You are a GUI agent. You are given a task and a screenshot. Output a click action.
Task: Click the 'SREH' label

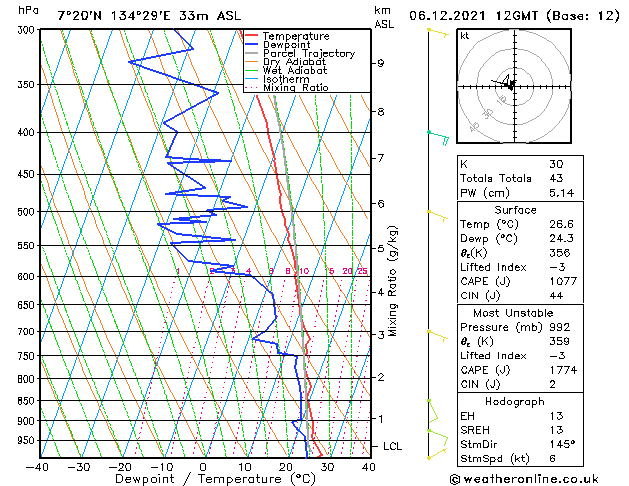click(x=475, y=430)
